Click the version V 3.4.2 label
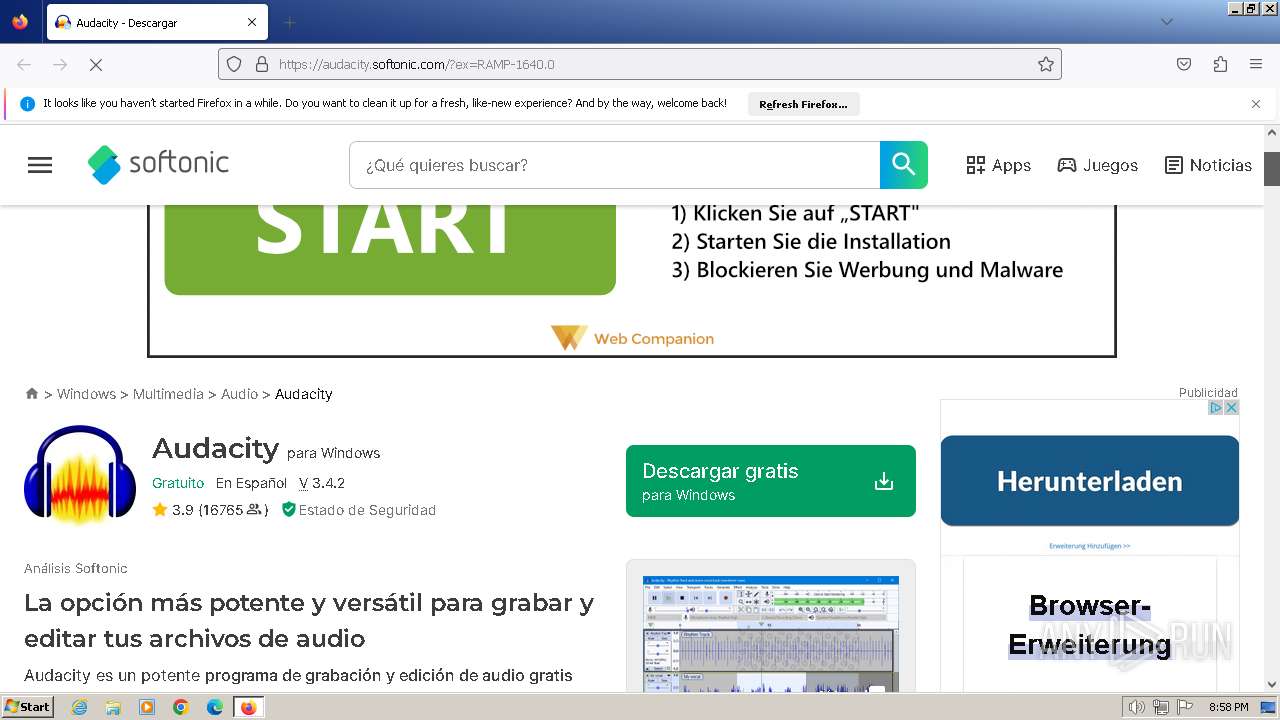The height and width of the screenshot is (720, 1280). coord(321,483)
